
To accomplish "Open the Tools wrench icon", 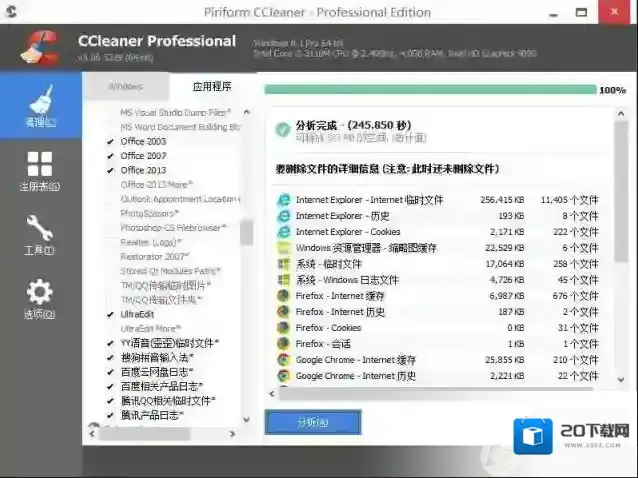I will [x=39, y=228].
